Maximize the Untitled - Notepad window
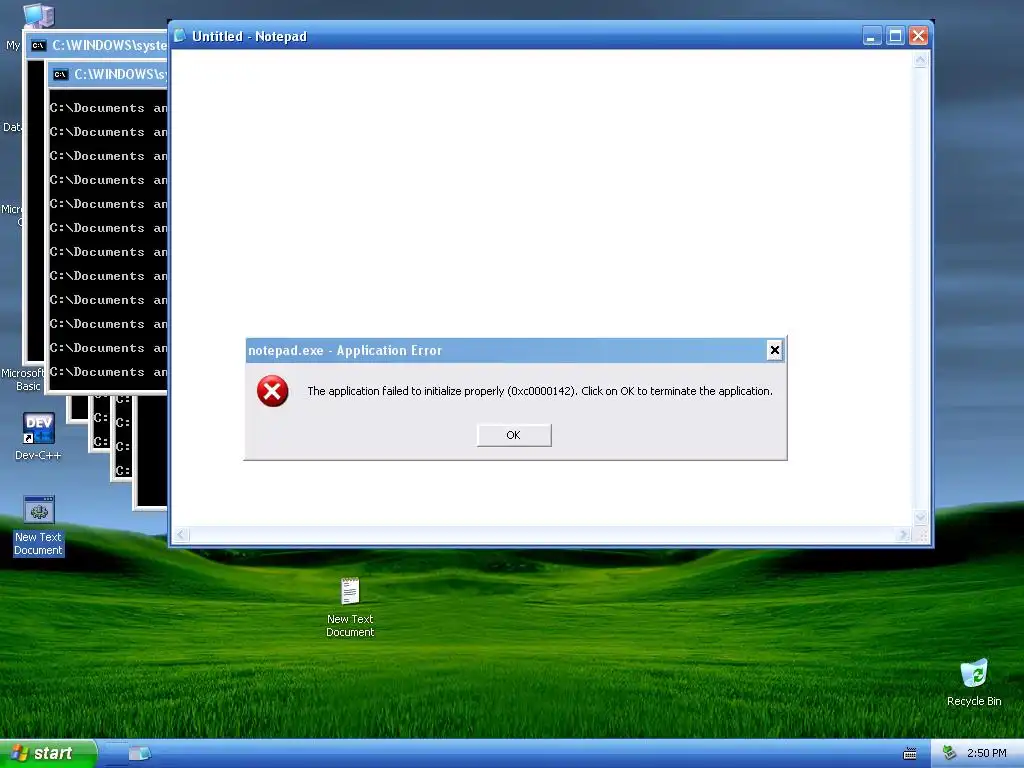1024x768 pixels. tap(895, 35)
